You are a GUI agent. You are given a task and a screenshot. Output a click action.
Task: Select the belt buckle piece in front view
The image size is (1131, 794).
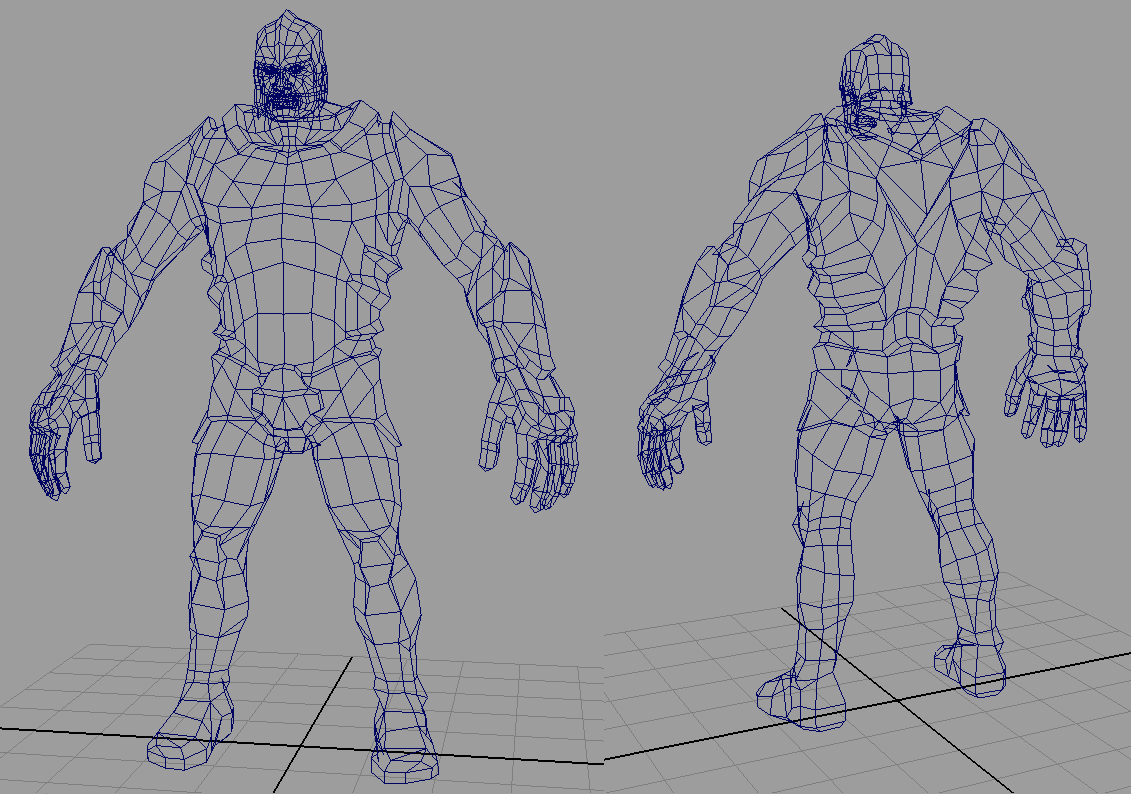click(292, 441)
